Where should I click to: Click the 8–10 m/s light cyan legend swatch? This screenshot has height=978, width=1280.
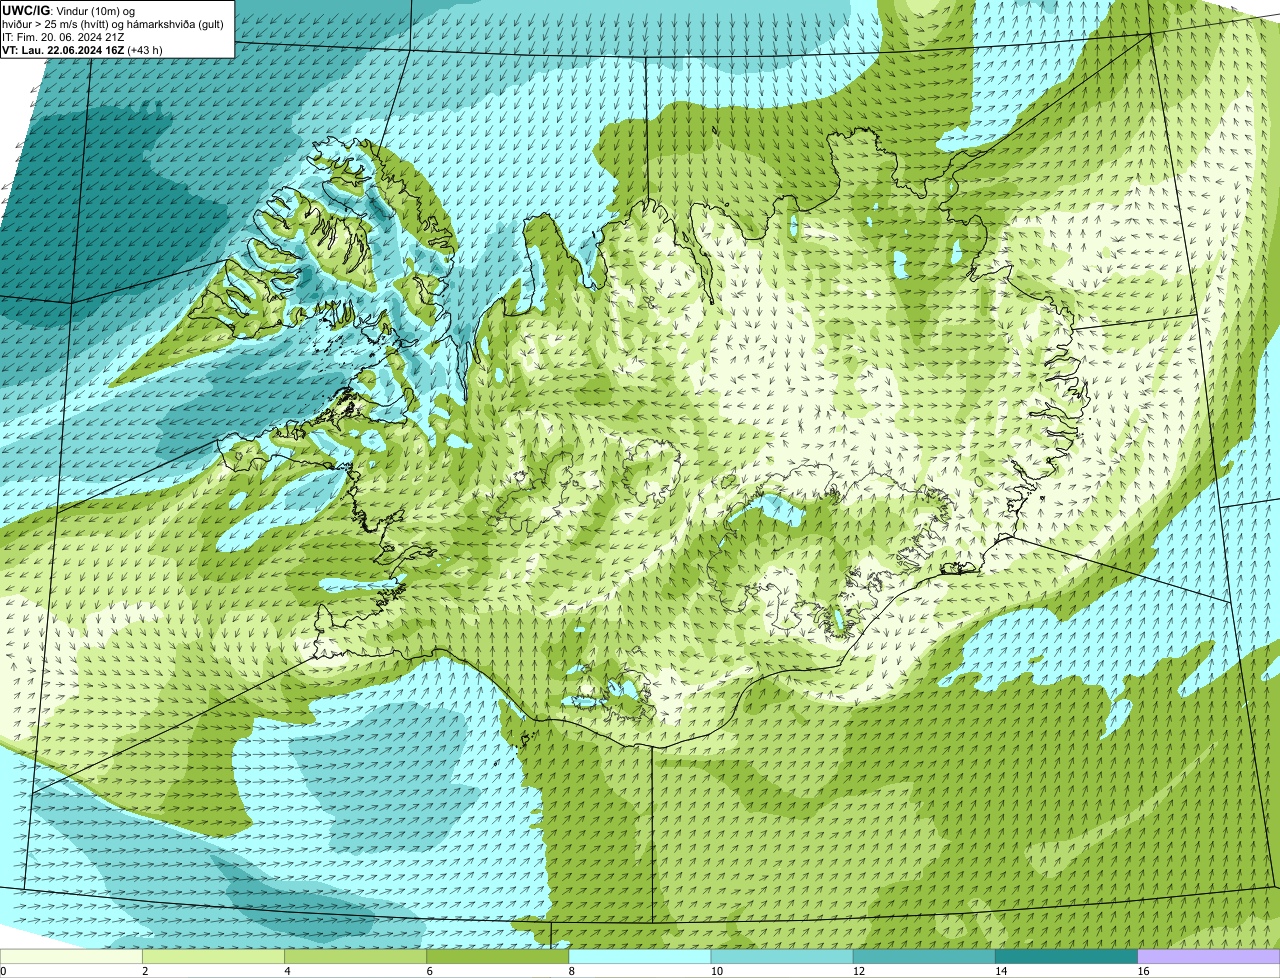point(640,957)
